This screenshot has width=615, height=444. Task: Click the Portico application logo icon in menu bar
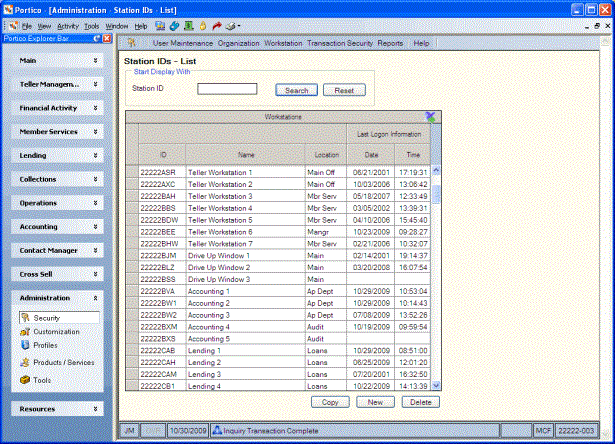coord(13,26)
